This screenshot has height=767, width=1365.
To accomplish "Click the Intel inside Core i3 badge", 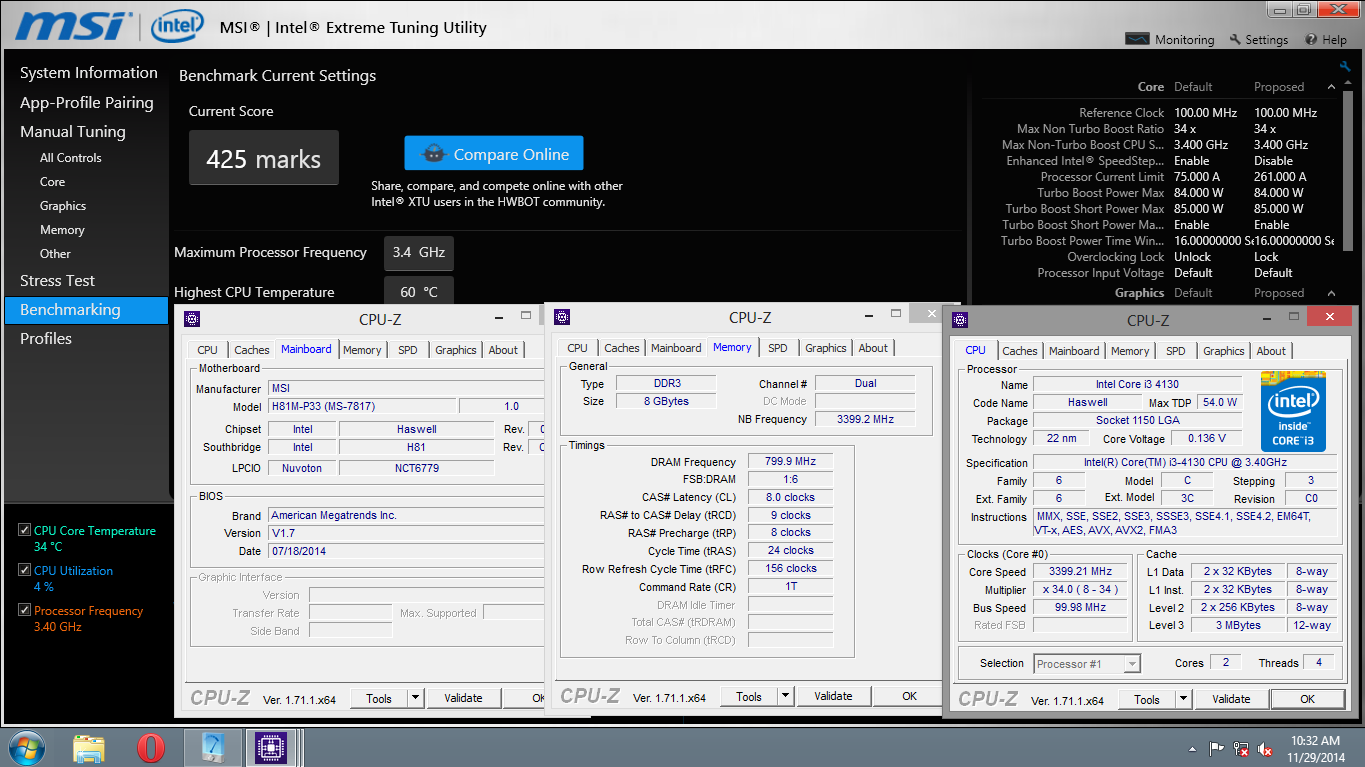I will click(x=1293, y=411).
